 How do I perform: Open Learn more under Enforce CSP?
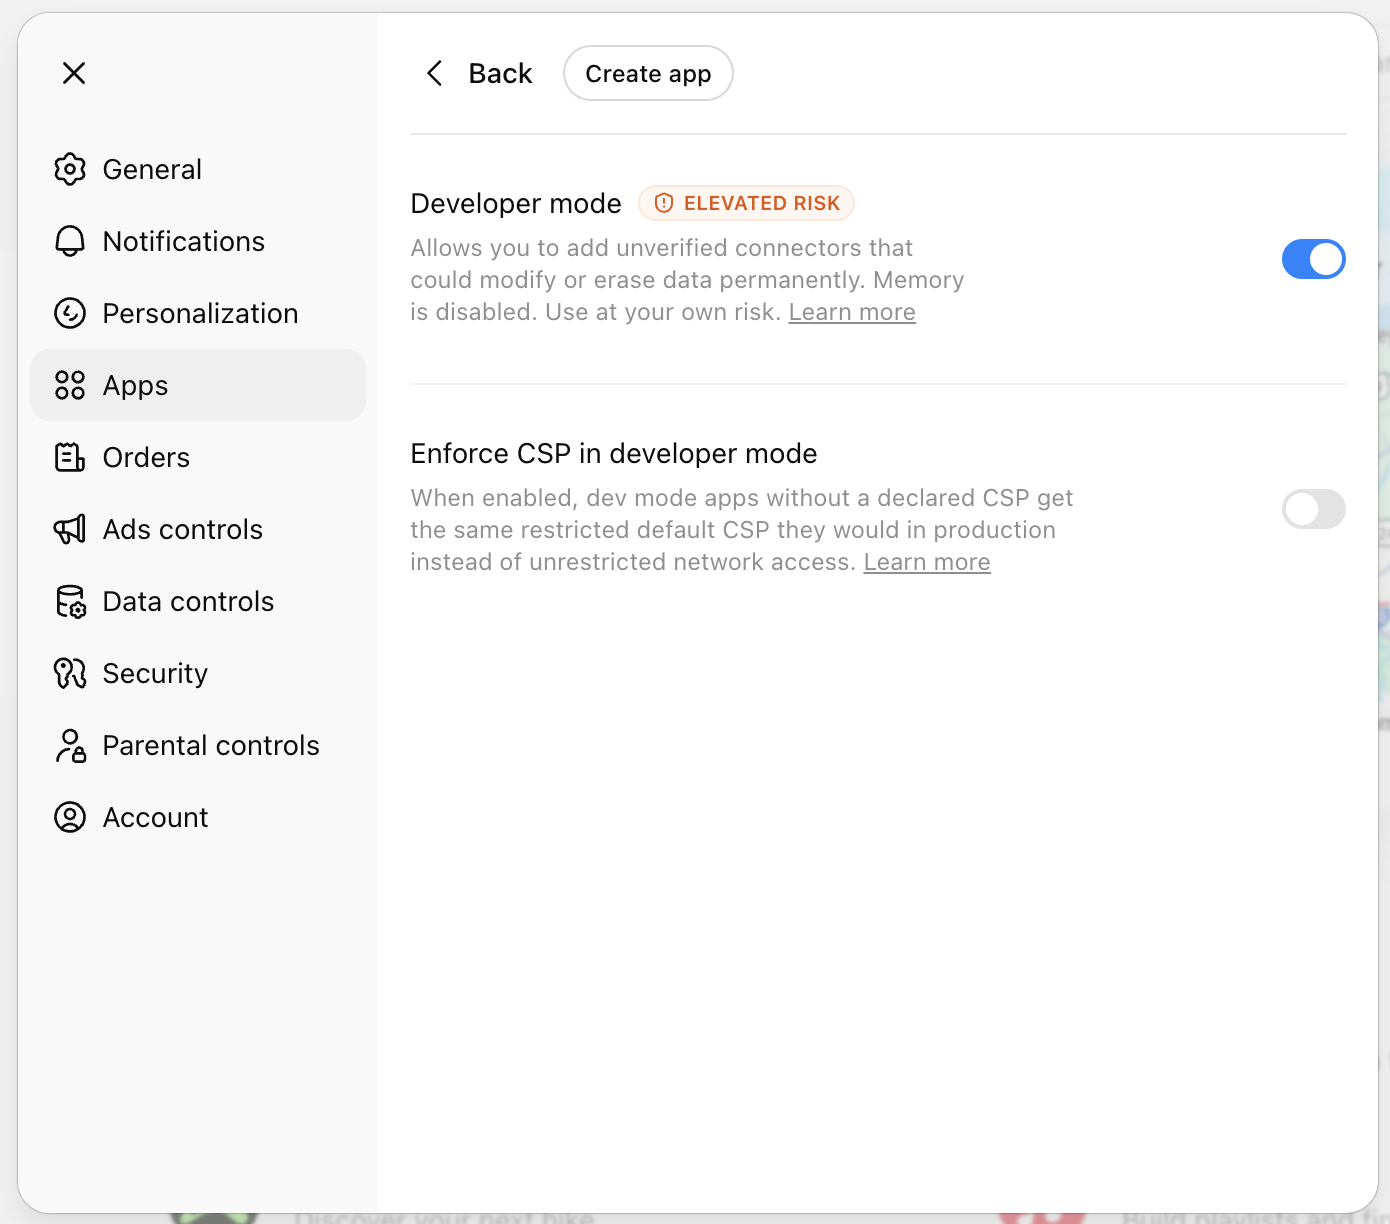(x=926, y=562)
